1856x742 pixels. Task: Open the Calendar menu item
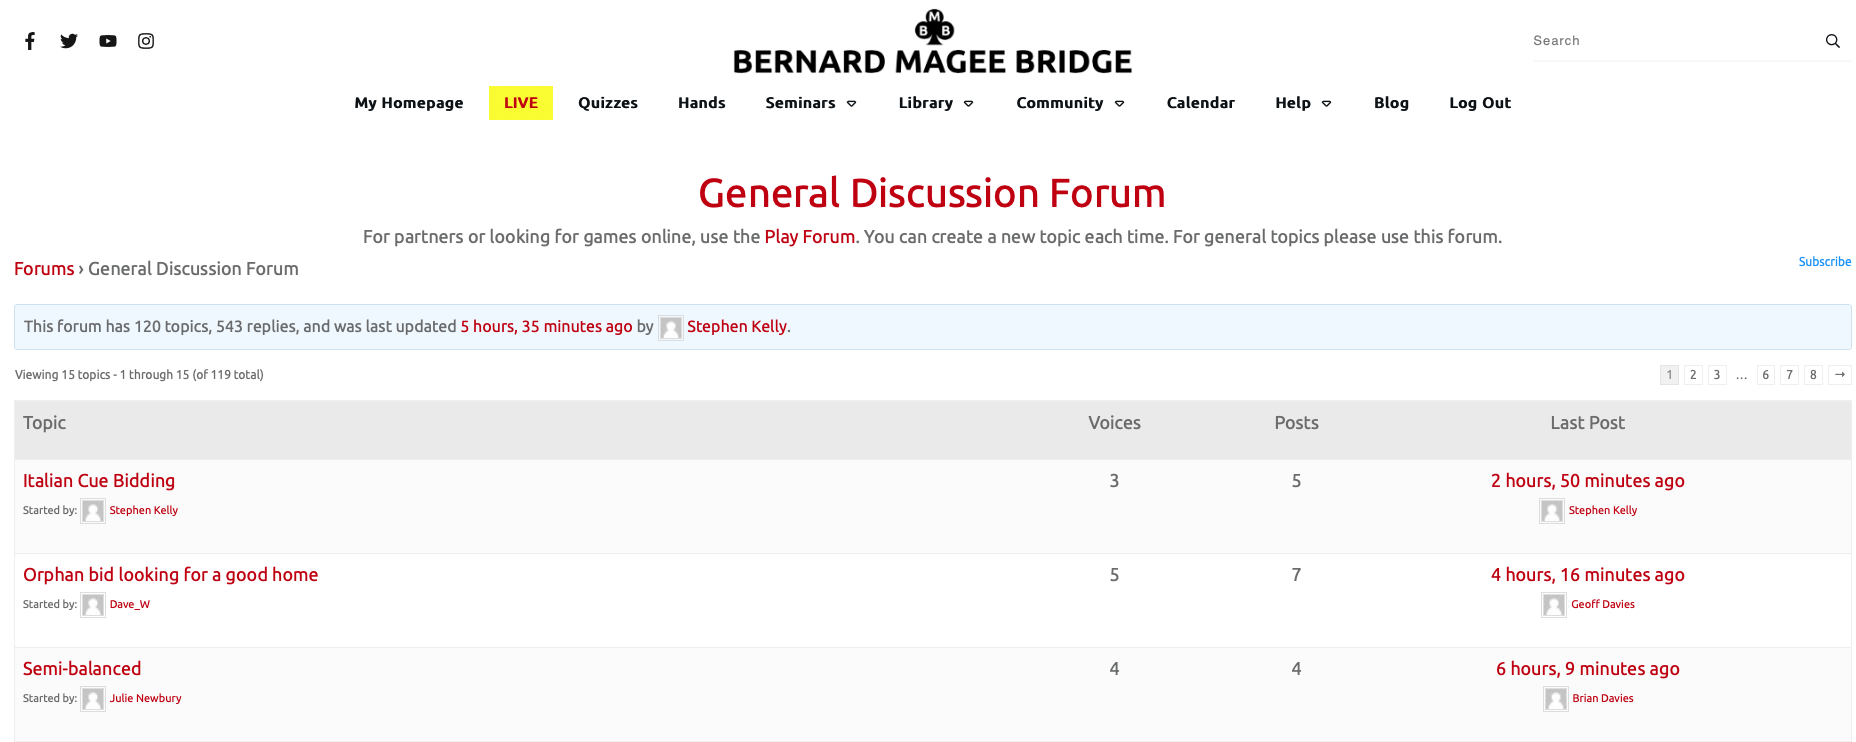pyautogui.click(x=1200, y=103)
